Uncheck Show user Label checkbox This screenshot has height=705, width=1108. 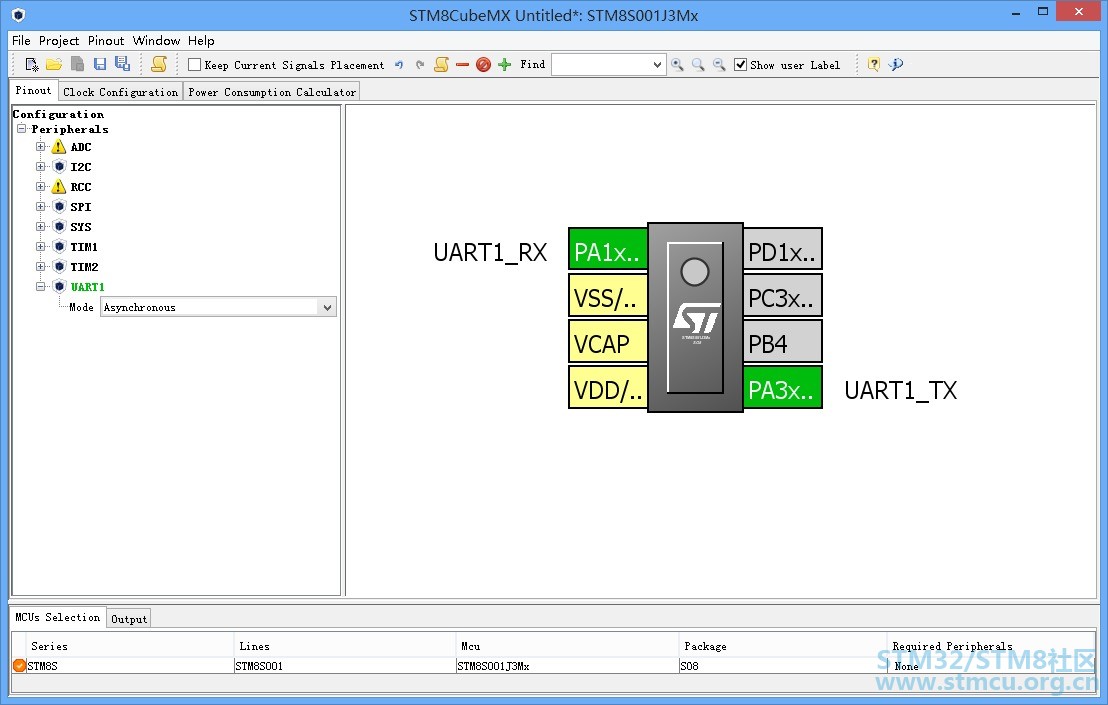click(x=741, y=65)
